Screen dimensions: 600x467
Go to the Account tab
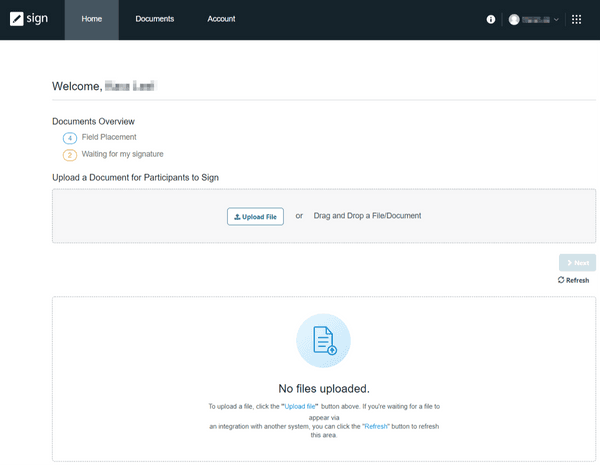pos(221,19)
